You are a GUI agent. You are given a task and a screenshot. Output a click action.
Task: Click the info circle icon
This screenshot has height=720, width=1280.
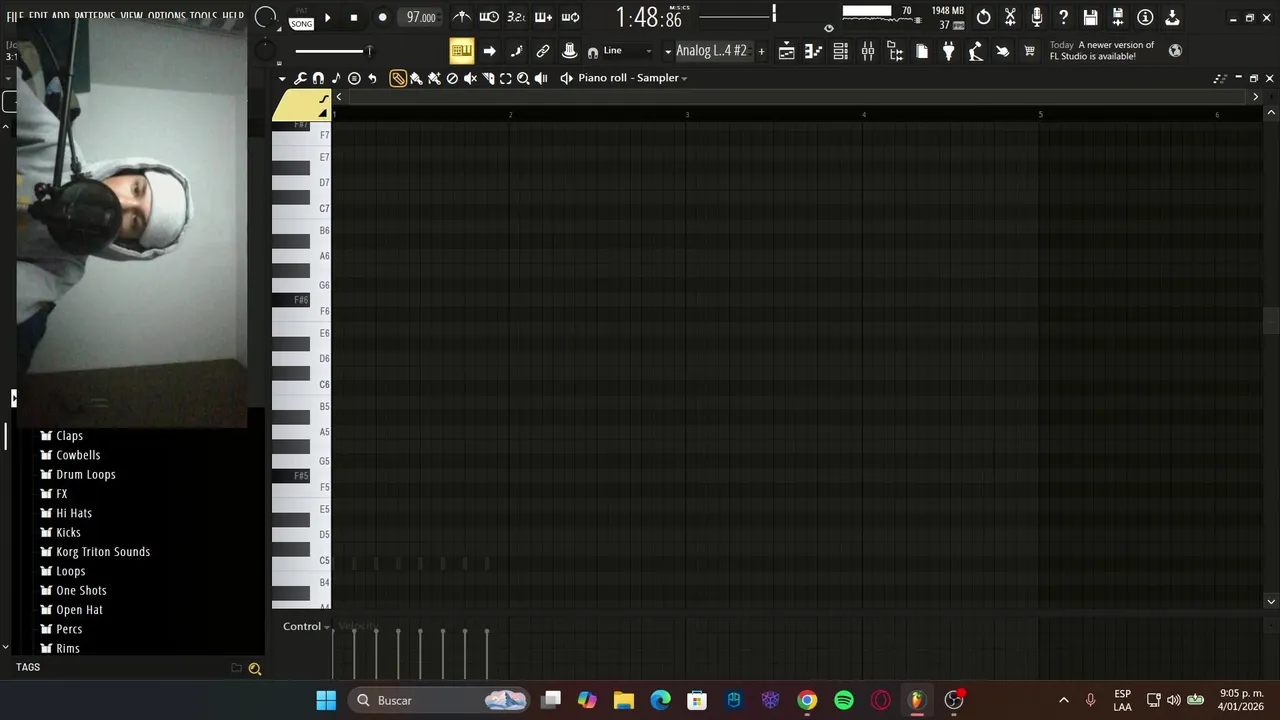pos(1145,17)
